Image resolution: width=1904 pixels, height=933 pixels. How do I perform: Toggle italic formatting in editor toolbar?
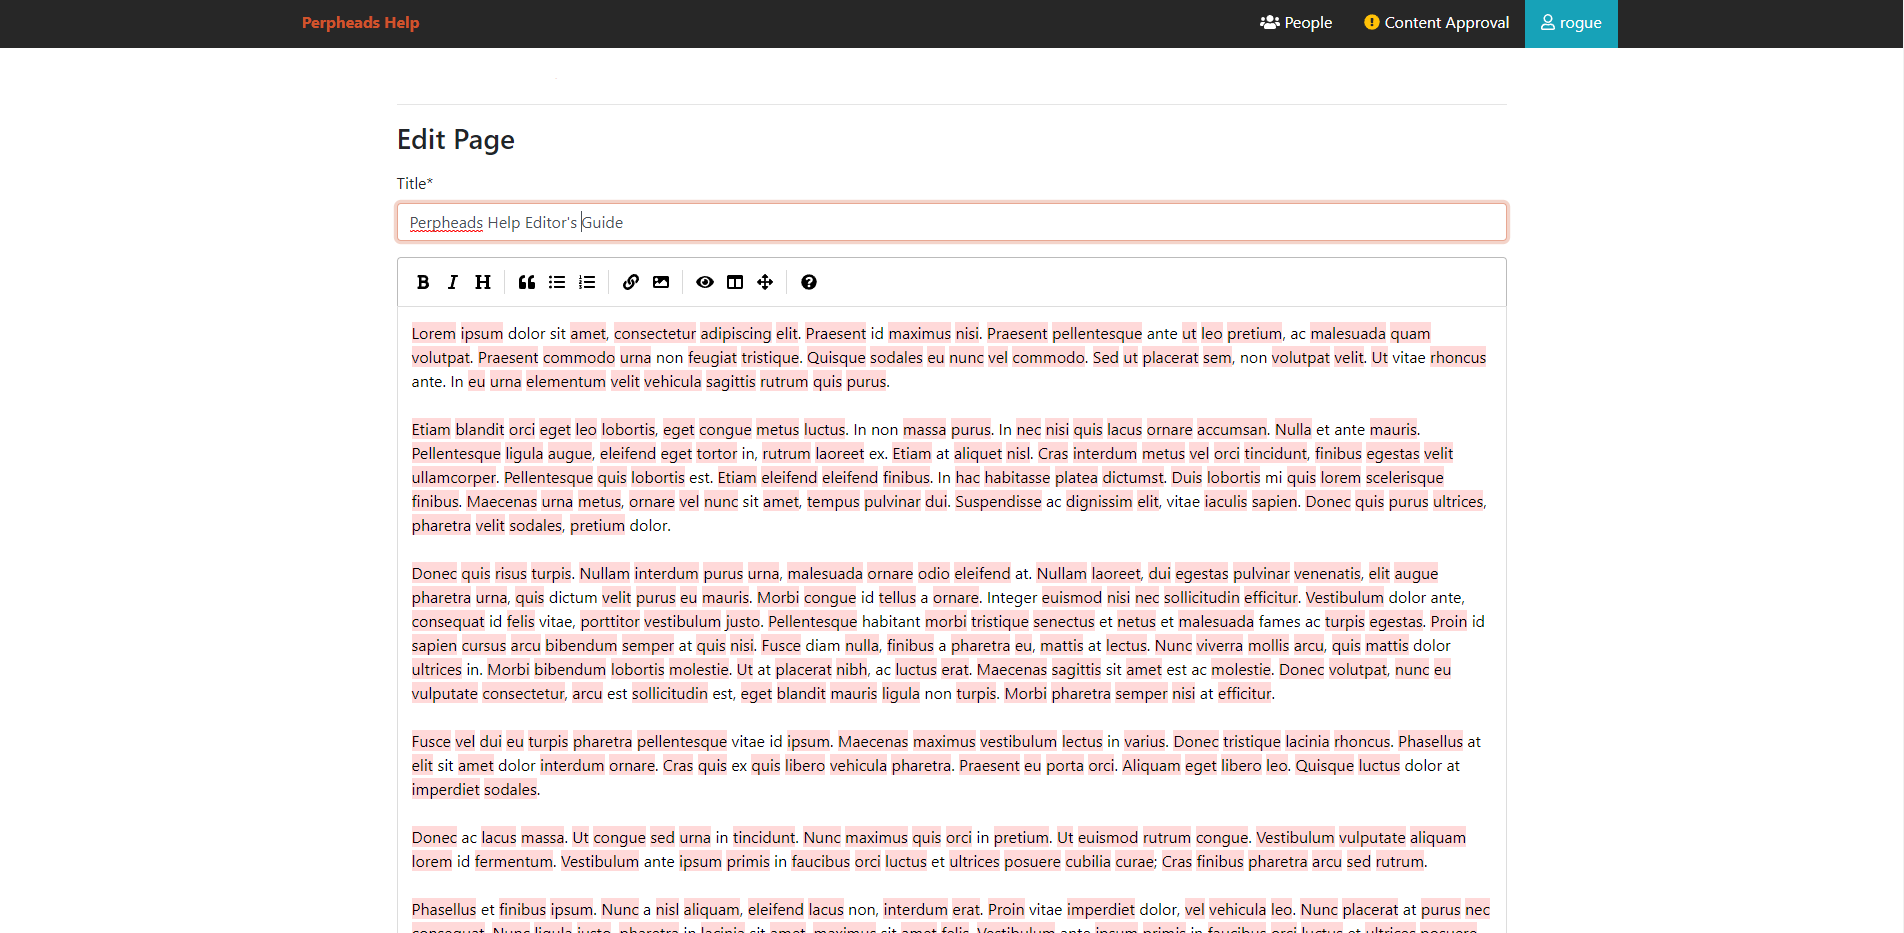pyautogui.click(x=453, y=282)
